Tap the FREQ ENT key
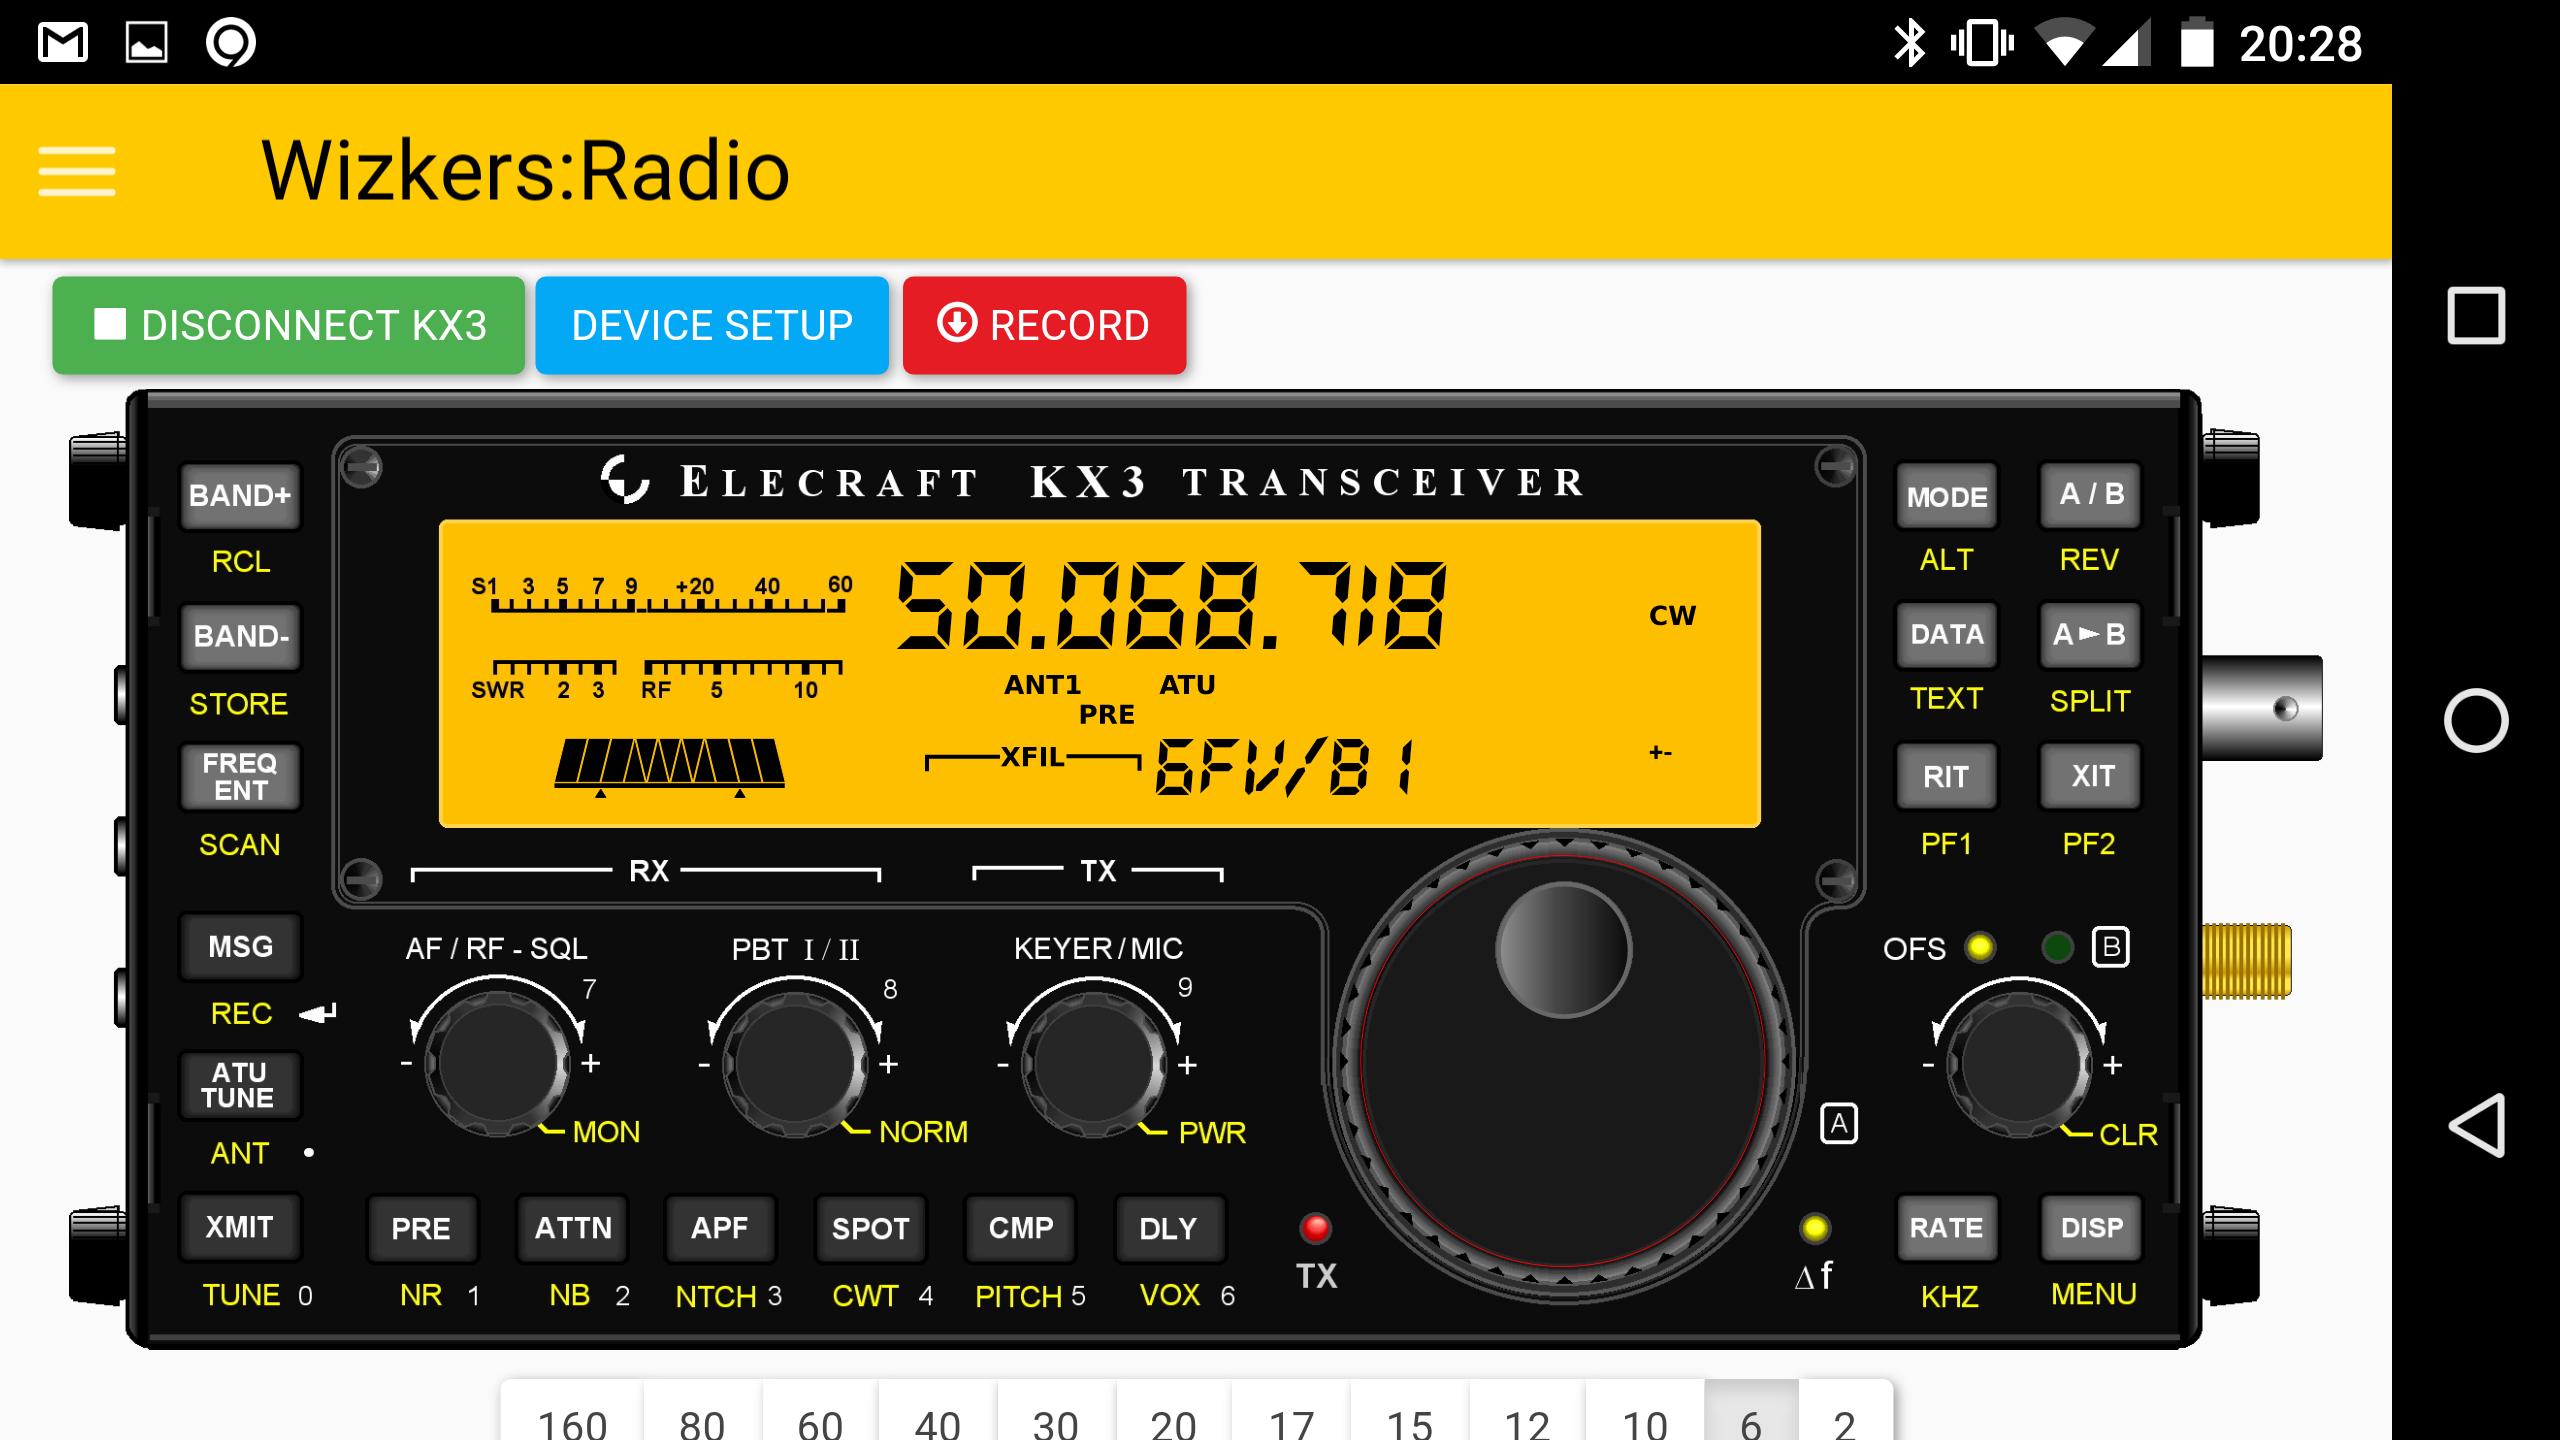The height and width of the screenshot is (1440, 2560). tap(240, 776)
